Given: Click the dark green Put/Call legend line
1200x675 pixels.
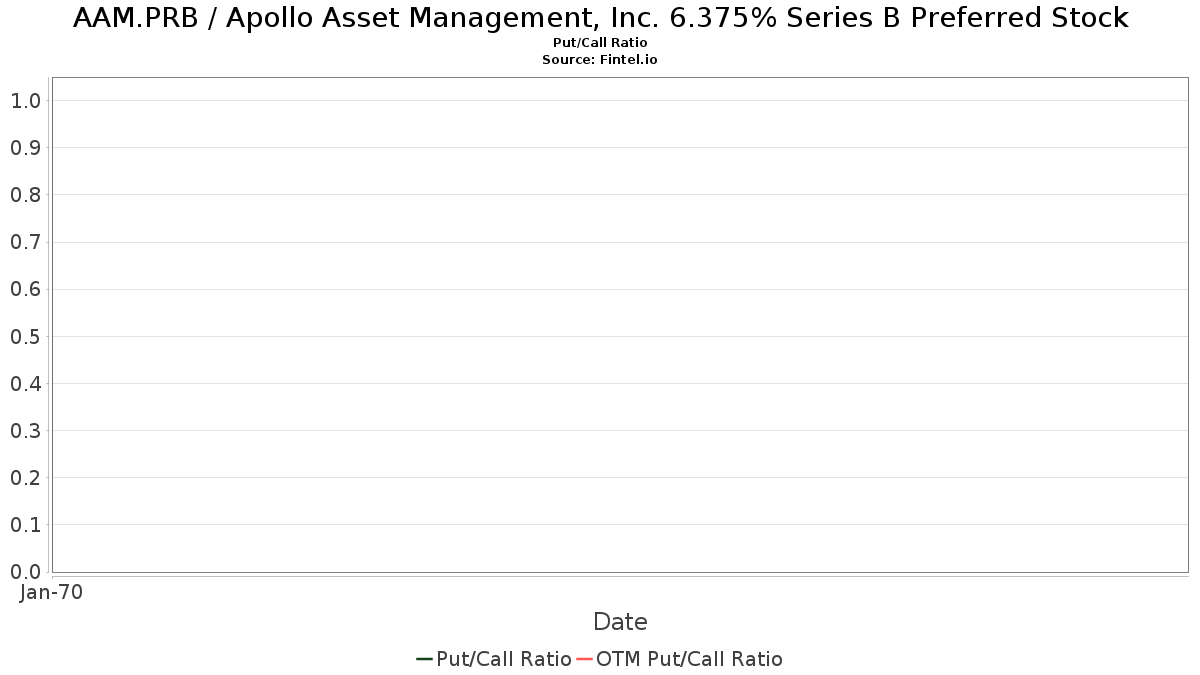Looking at the screenshot, I should 424,659.
